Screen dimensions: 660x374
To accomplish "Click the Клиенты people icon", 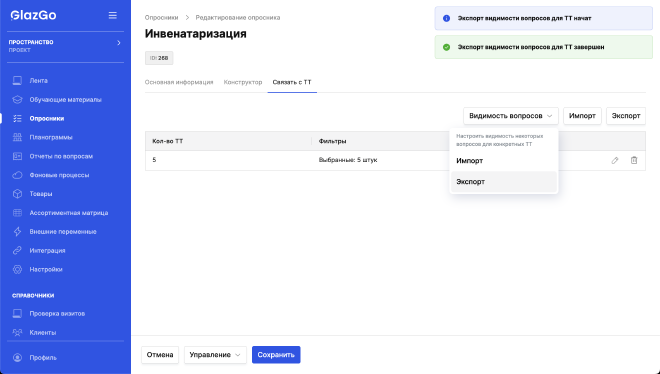I will [x=17, y=332].
